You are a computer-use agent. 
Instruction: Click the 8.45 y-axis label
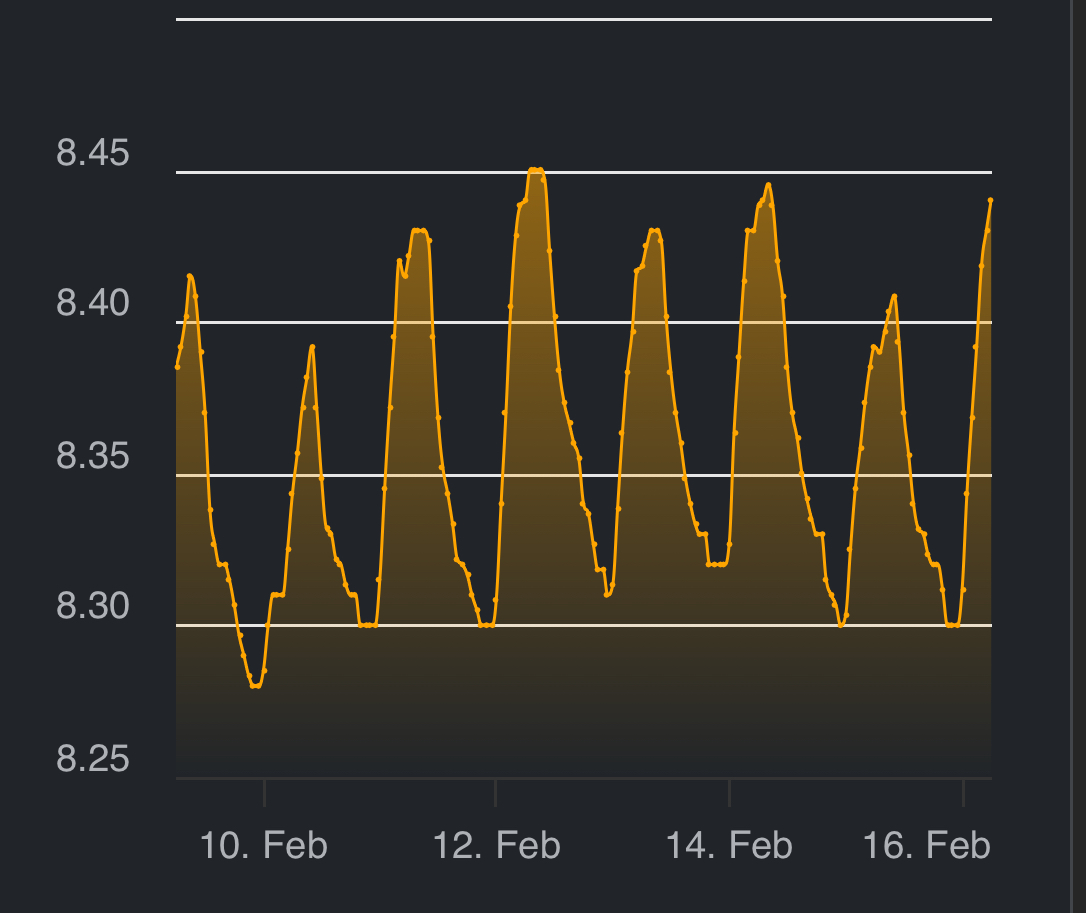93,152
